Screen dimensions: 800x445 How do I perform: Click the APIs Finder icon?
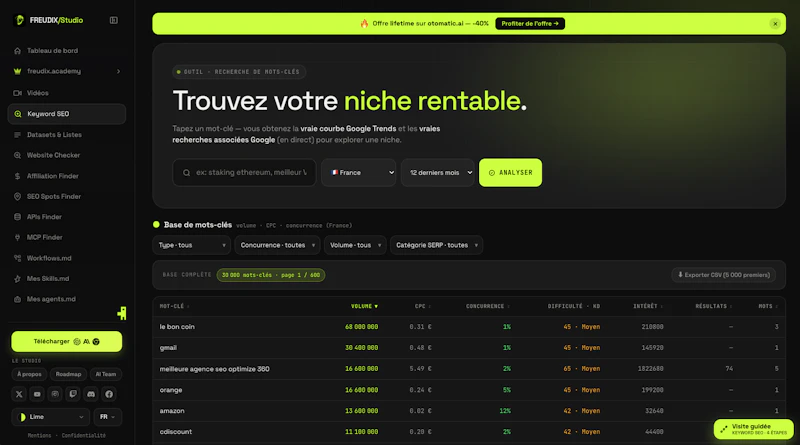tap(17, 217)
